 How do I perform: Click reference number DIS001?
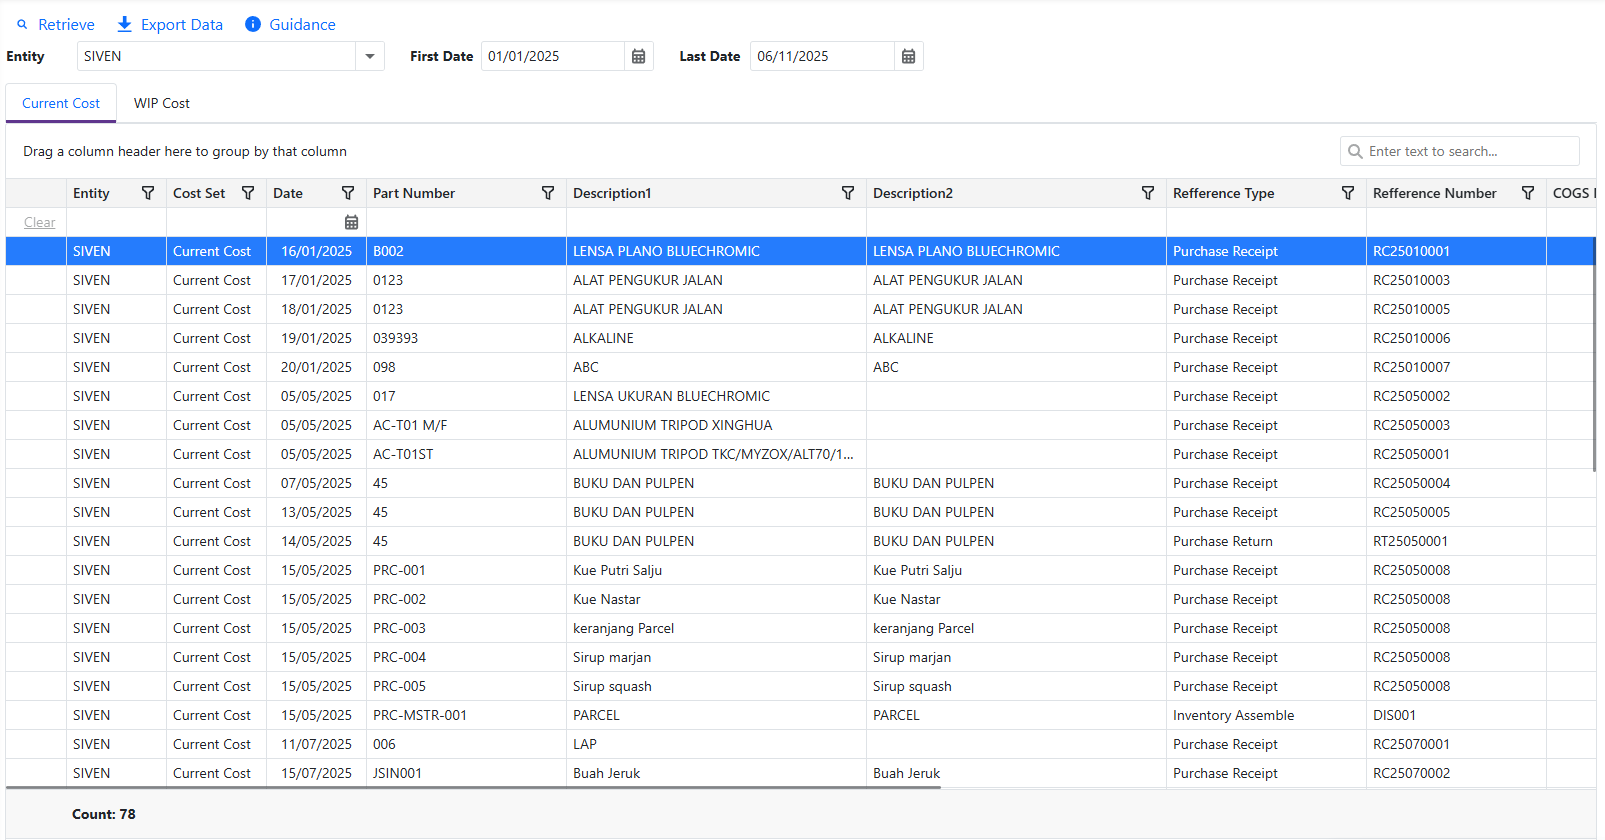tap(1456, 715)
